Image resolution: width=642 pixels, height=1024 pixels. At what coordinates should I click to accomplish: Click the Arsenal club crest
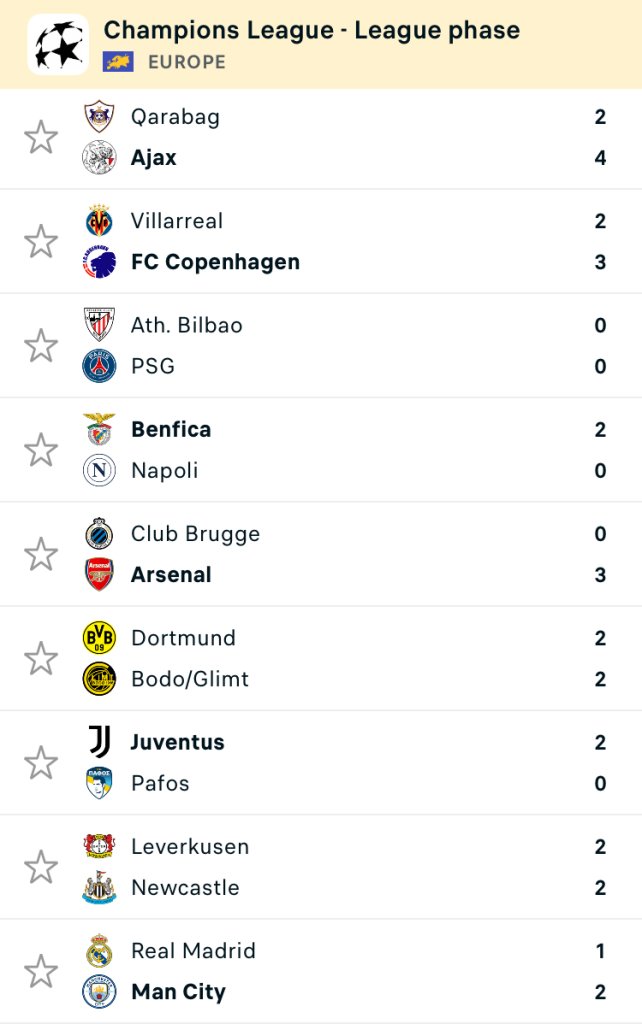99,575
